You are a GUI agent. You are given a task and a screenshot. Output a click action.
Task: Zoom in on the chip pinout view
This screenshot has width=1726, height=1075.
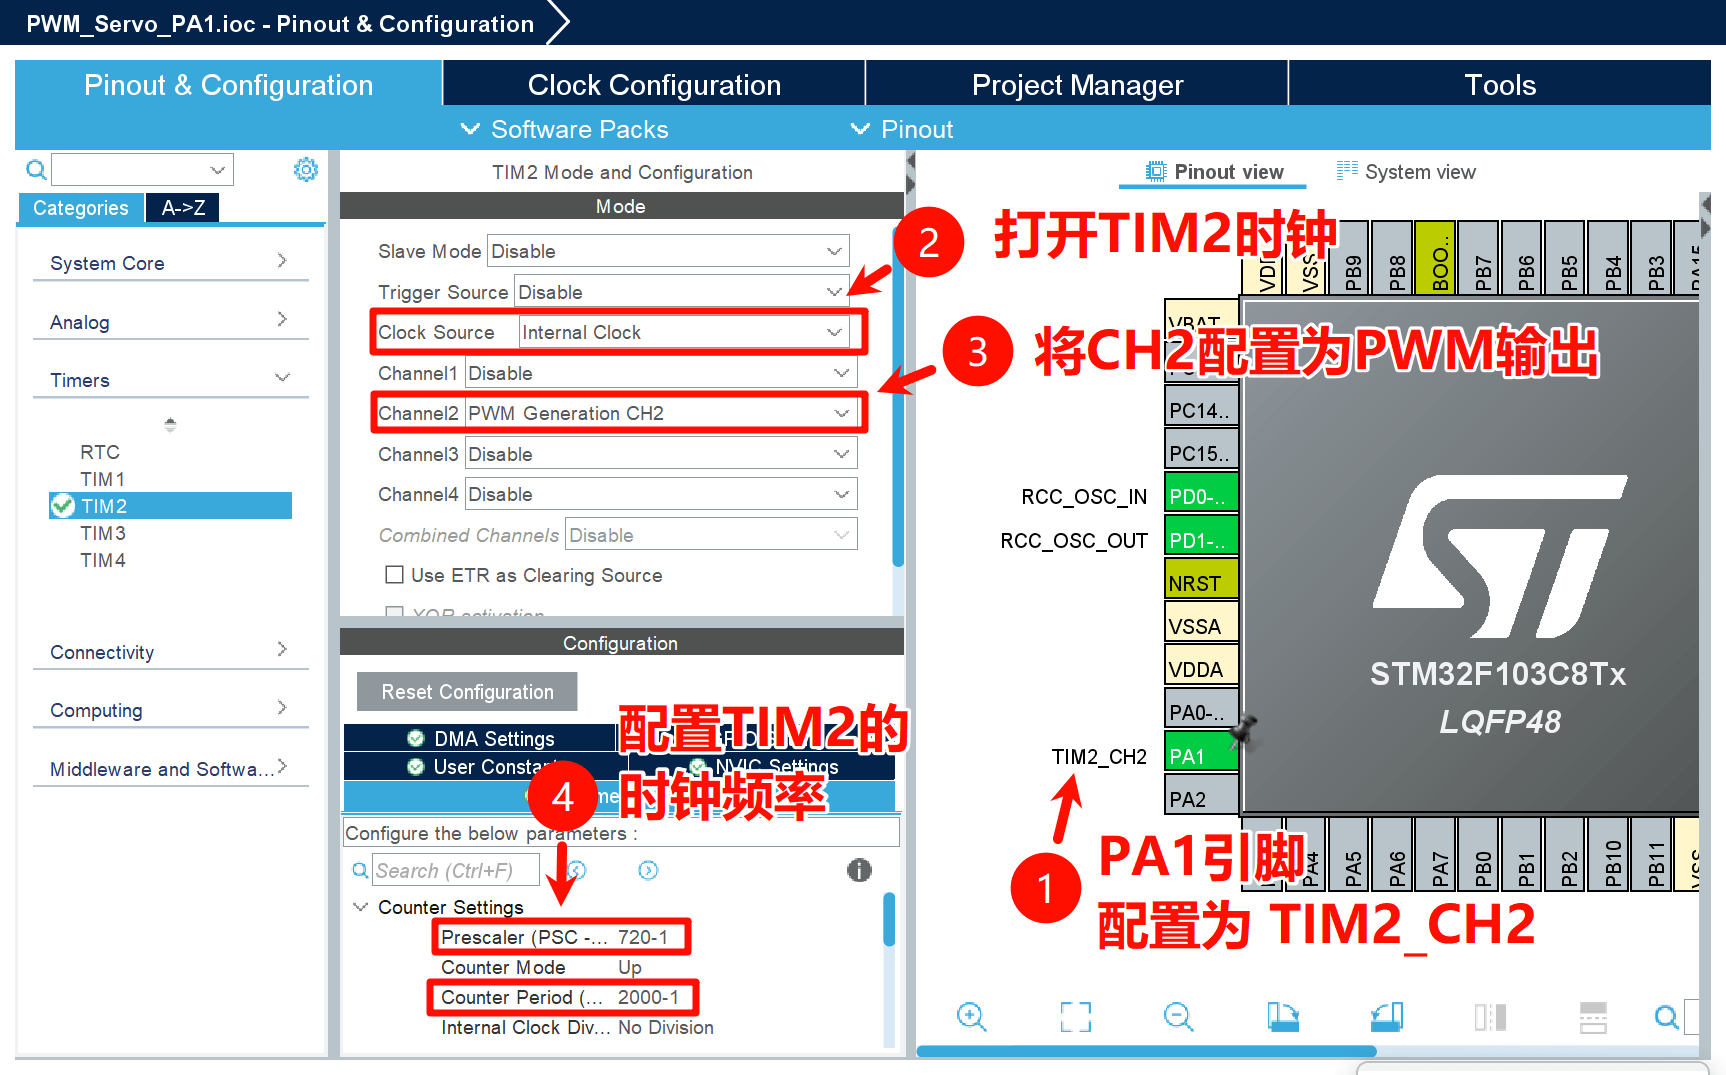pos(971,1017)
